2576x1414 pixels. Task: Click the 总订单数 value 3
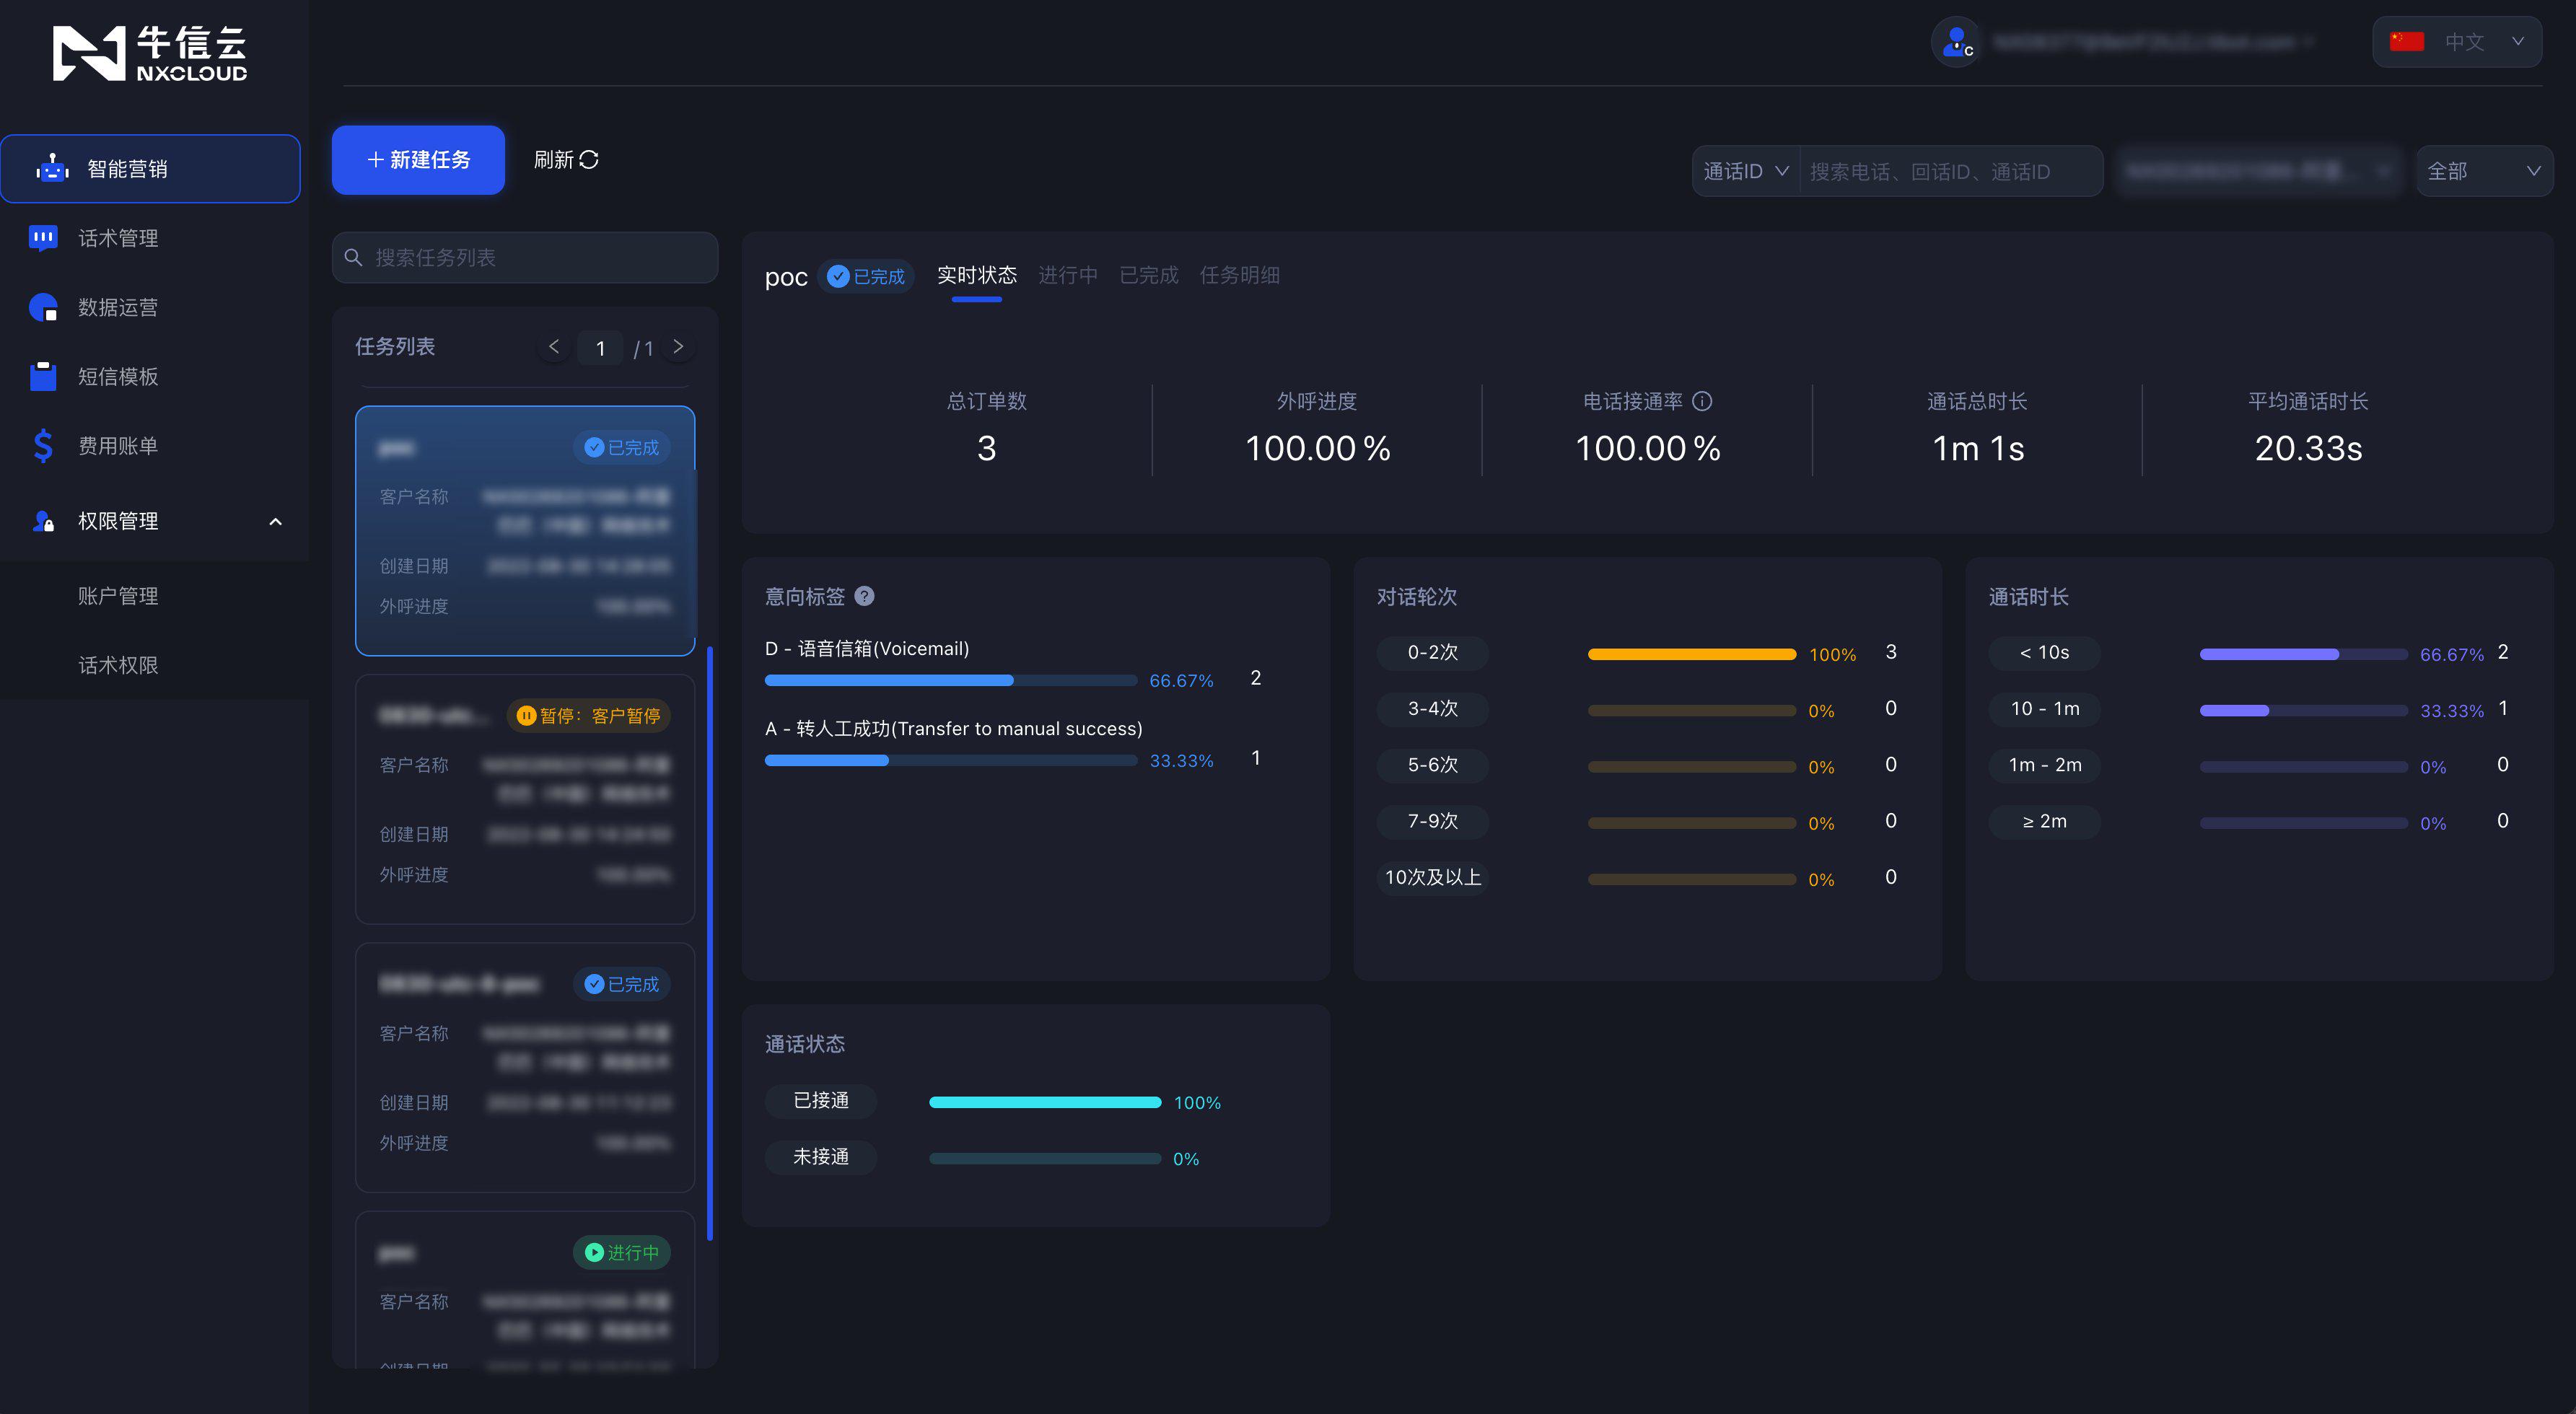986,448
